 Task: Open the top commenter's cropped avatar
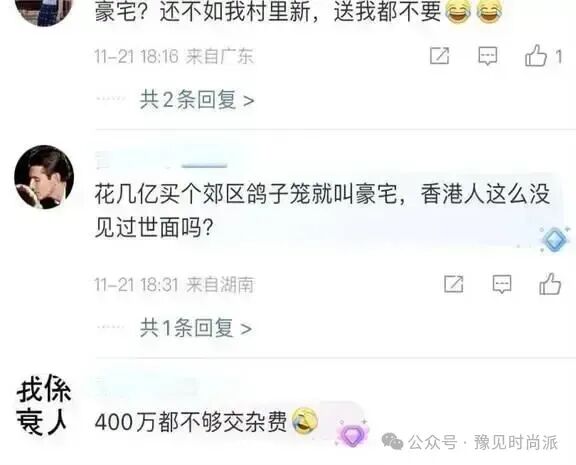click(43, 12)
